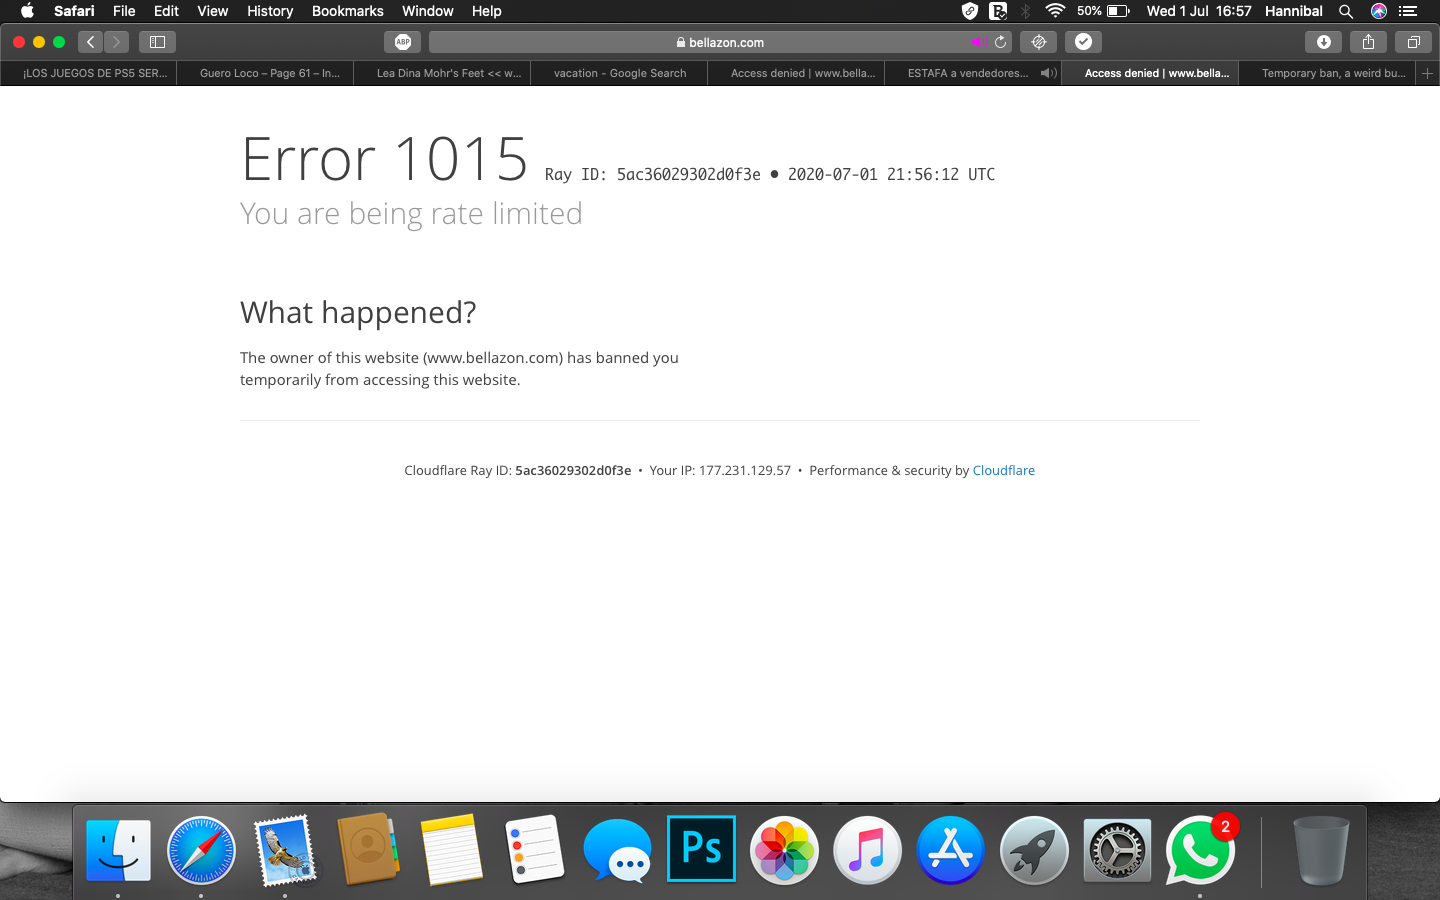The height and width of the screenshot is (900, 1440).
Task: Click the bellazon.com address bar
Action: [720, 42]
